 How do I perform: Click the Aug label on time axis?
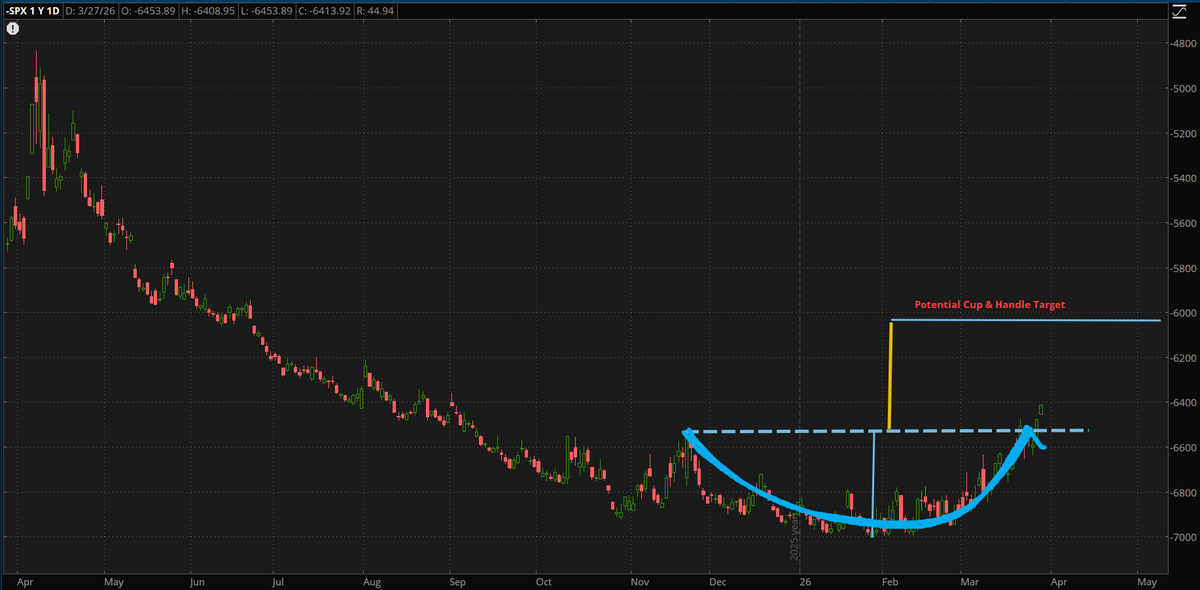tap(372, 581)
